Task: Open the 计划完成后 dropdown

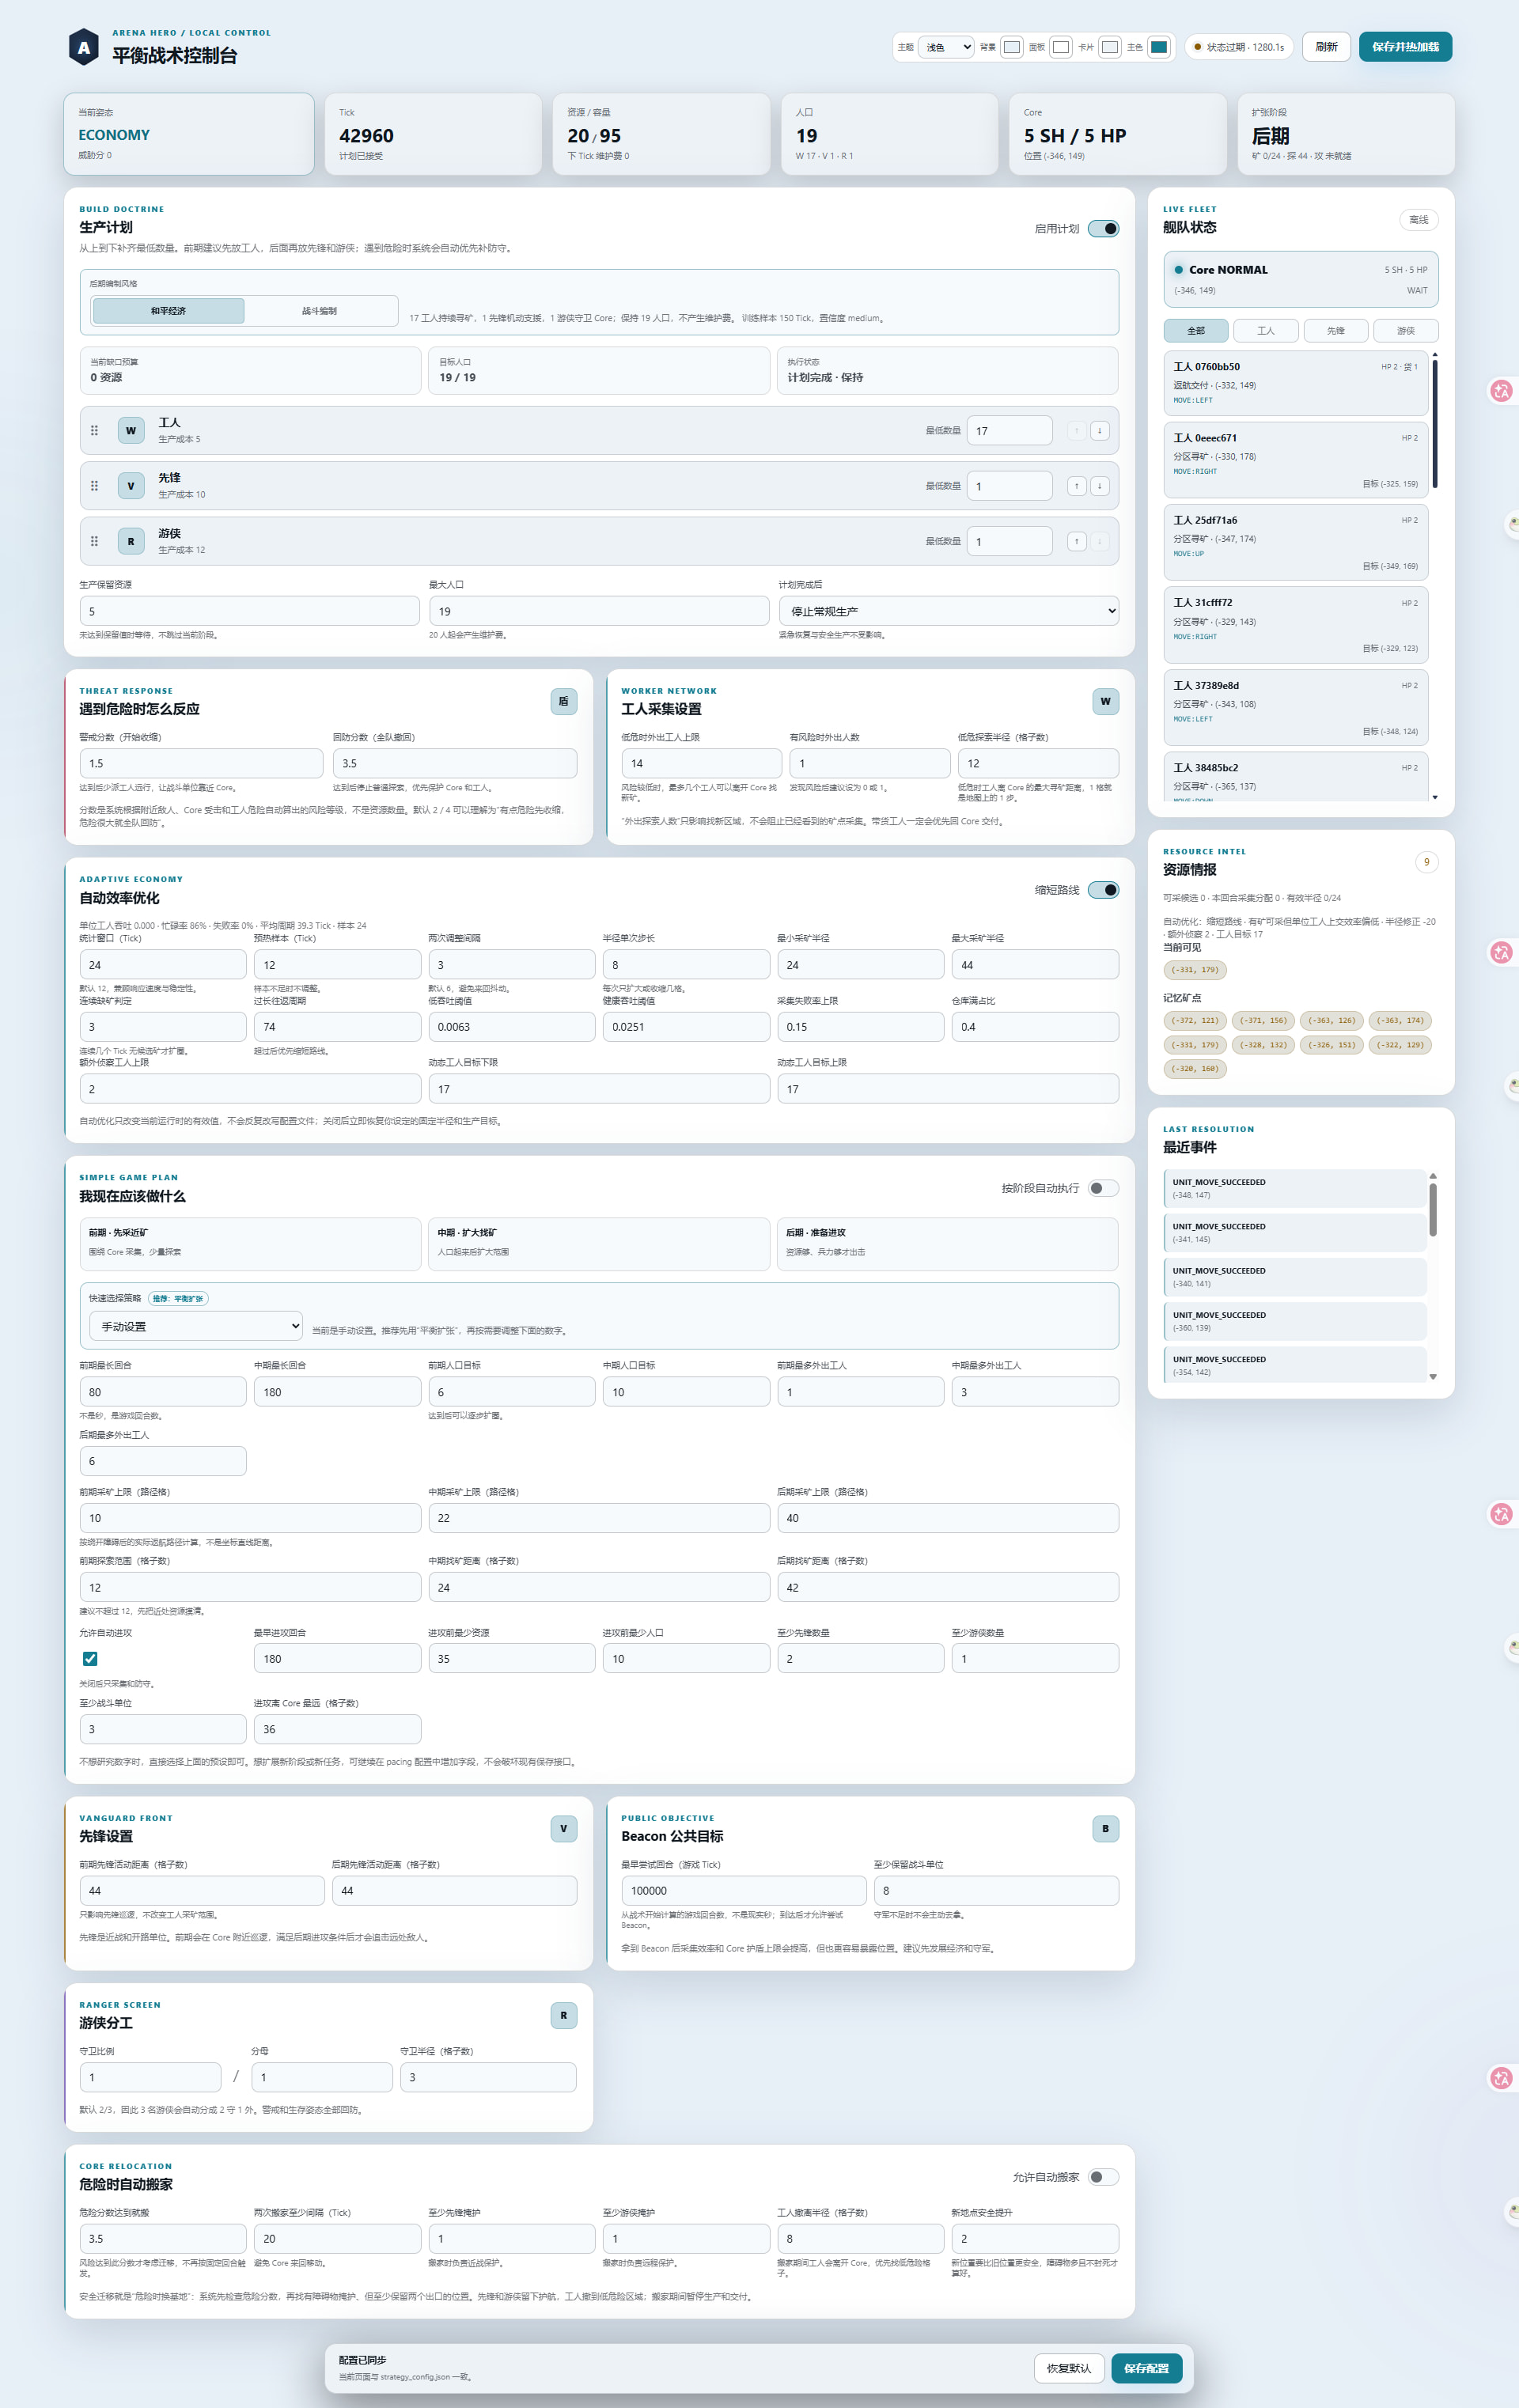Action: coord(948,611)
